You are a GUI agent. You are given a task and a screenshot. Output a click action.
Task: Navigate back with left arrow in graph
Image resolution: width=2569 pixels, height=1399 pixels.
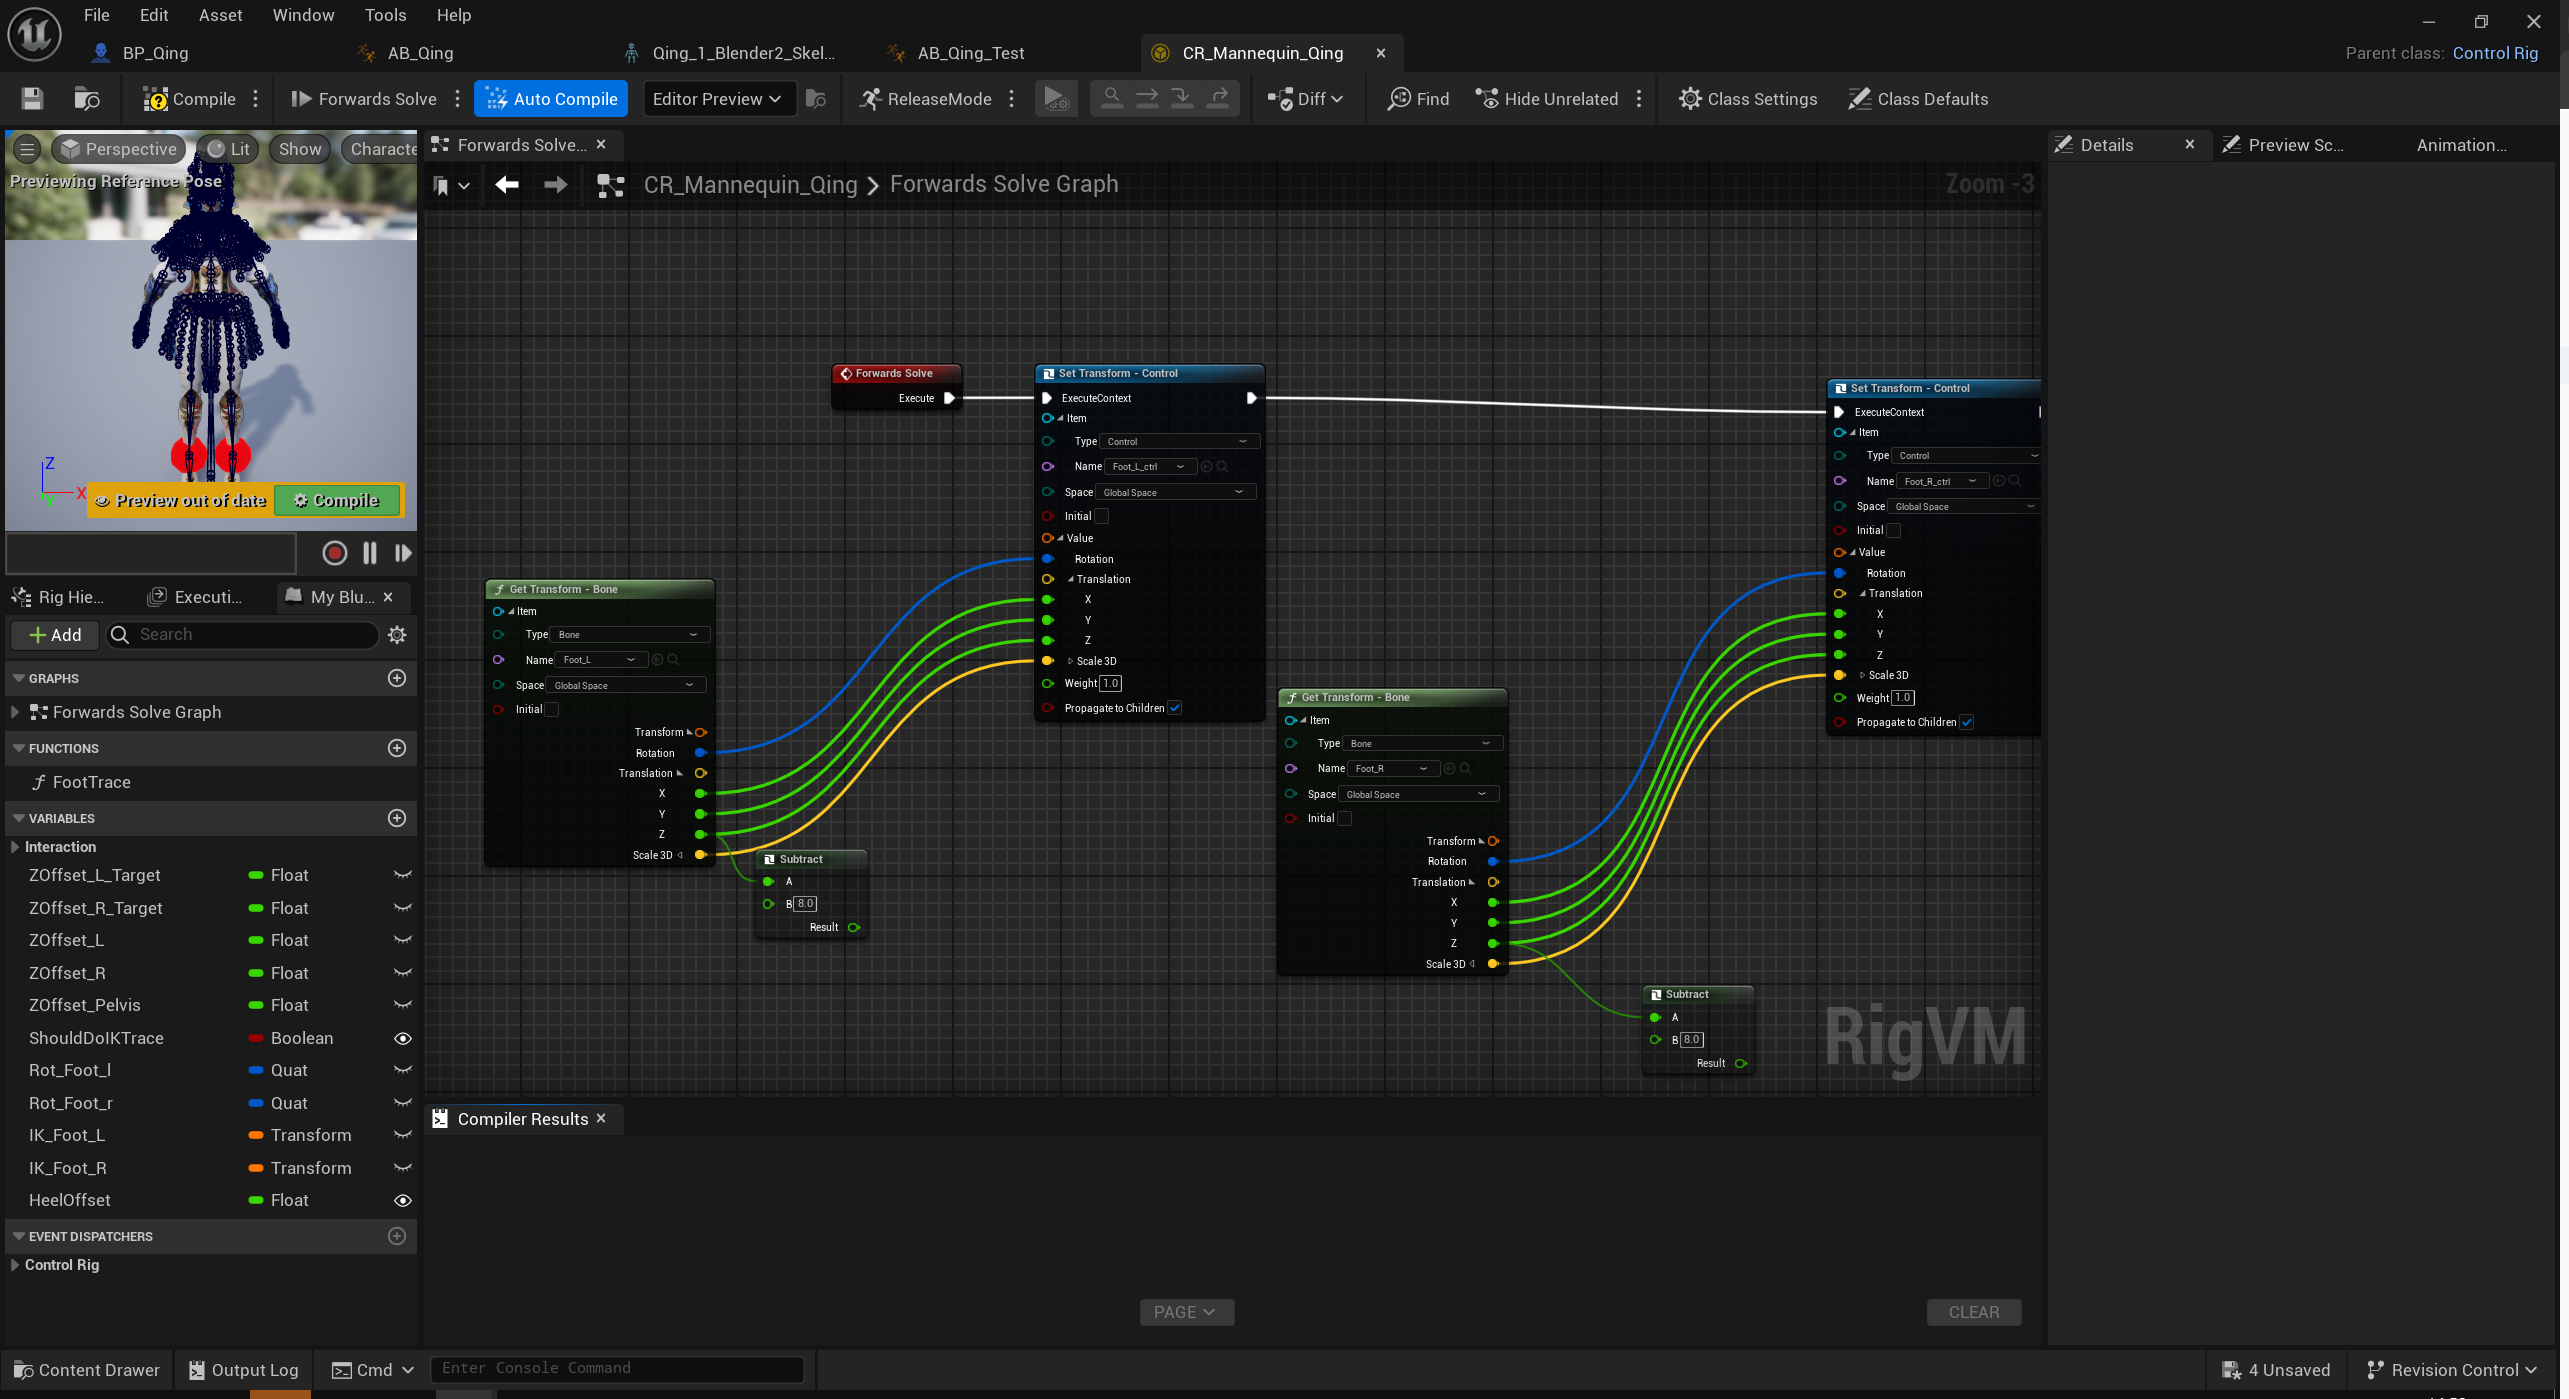tap(507, 185)
